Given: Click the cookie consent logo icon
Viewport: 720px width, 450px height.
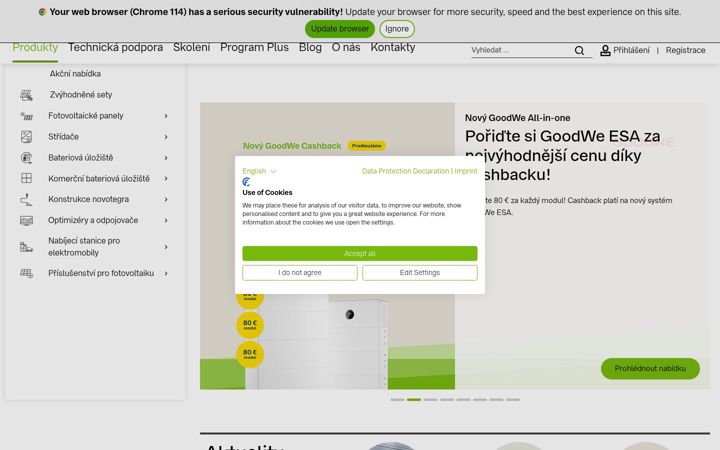Looking at the screenshot, I should [247, 182].
